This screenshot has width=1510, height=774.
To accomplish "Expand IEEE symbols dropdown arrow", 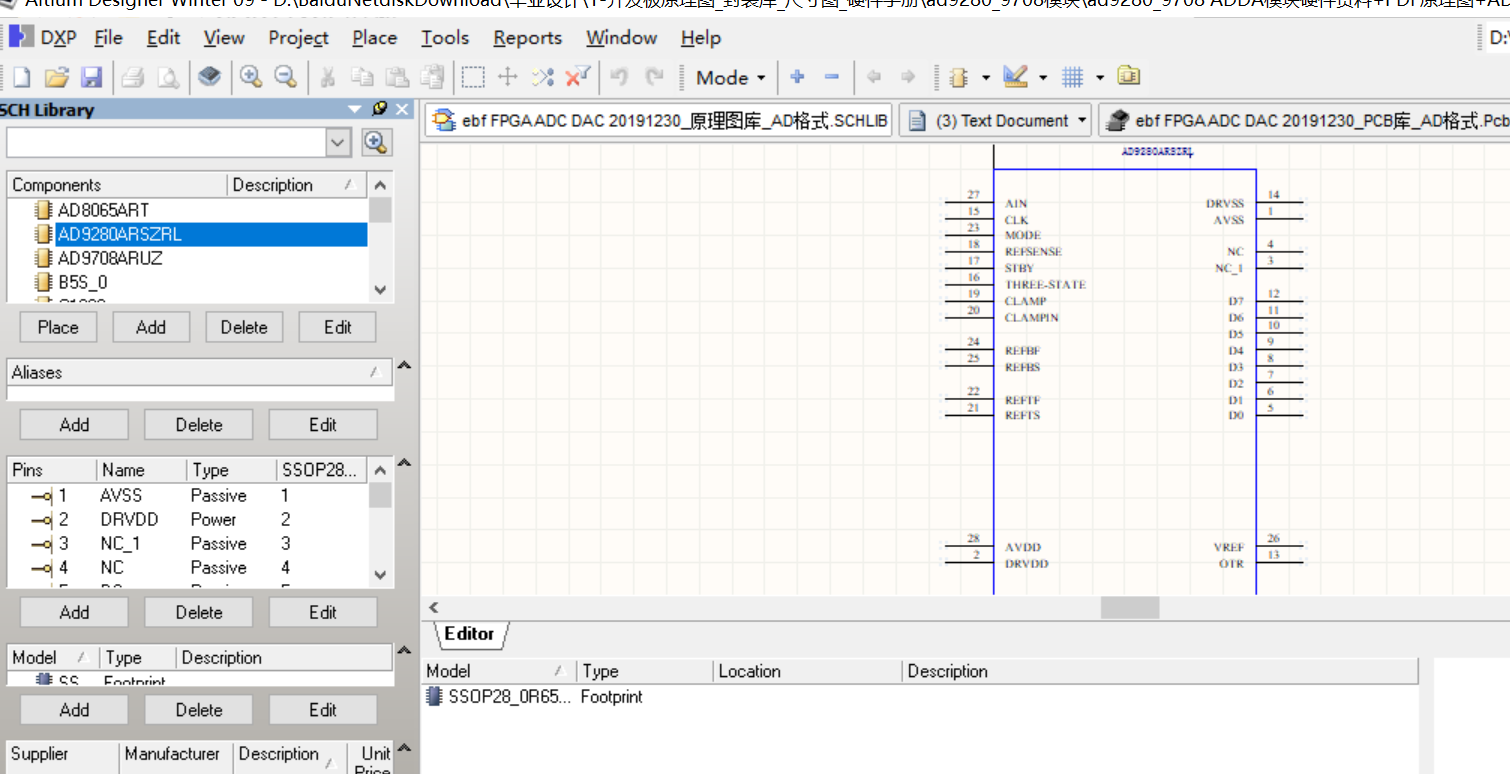I will [x=986, y=77].
